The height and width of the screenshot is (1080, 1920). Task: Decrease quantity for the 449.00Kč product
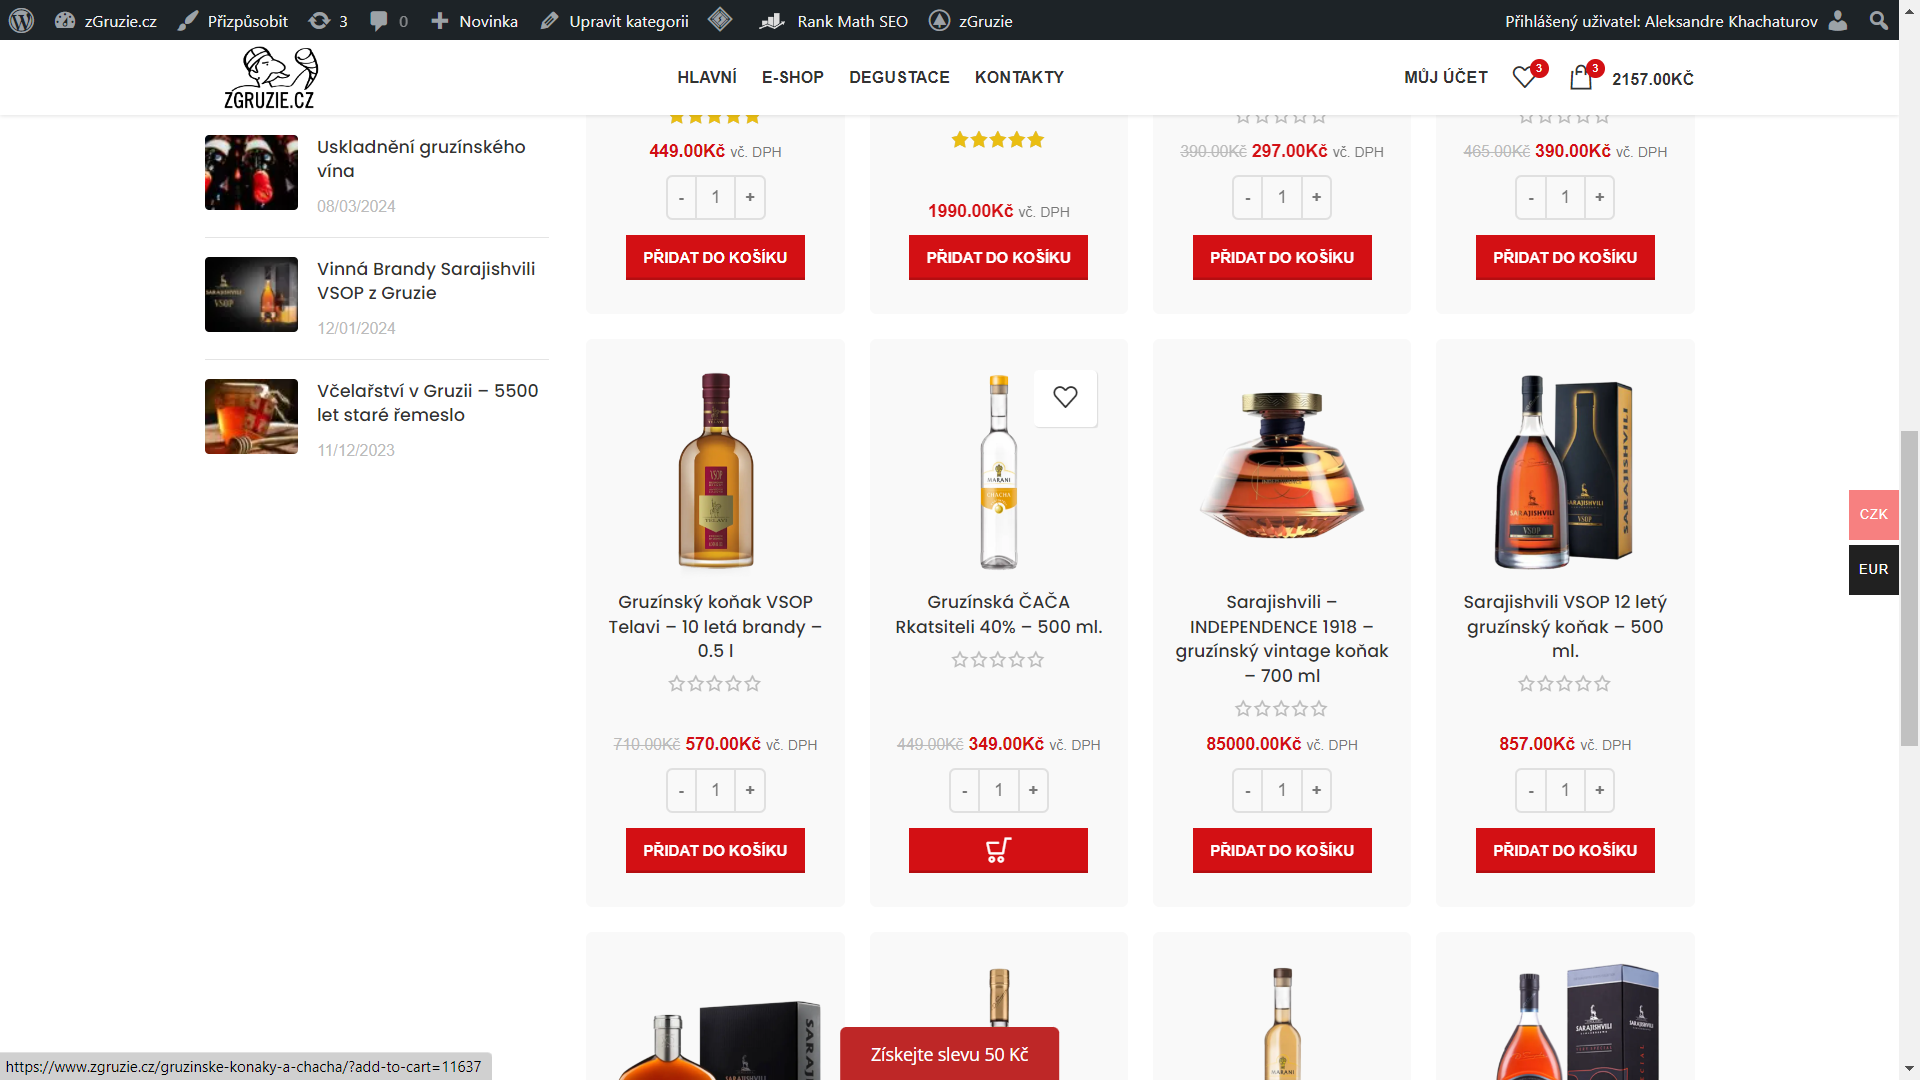pos(681,197)
